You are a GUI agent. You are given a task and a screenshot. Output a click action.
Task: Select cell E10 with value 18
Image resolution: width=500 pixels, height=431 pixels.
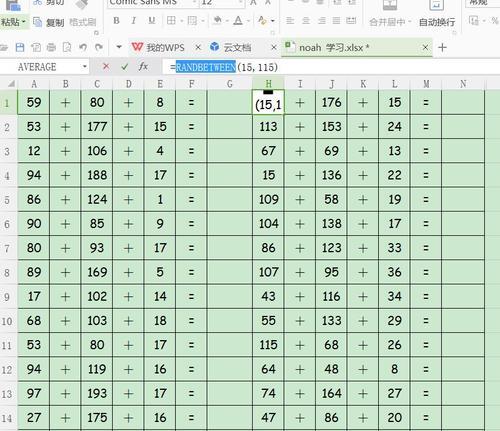pyautogui.click(x=160, y=321)
